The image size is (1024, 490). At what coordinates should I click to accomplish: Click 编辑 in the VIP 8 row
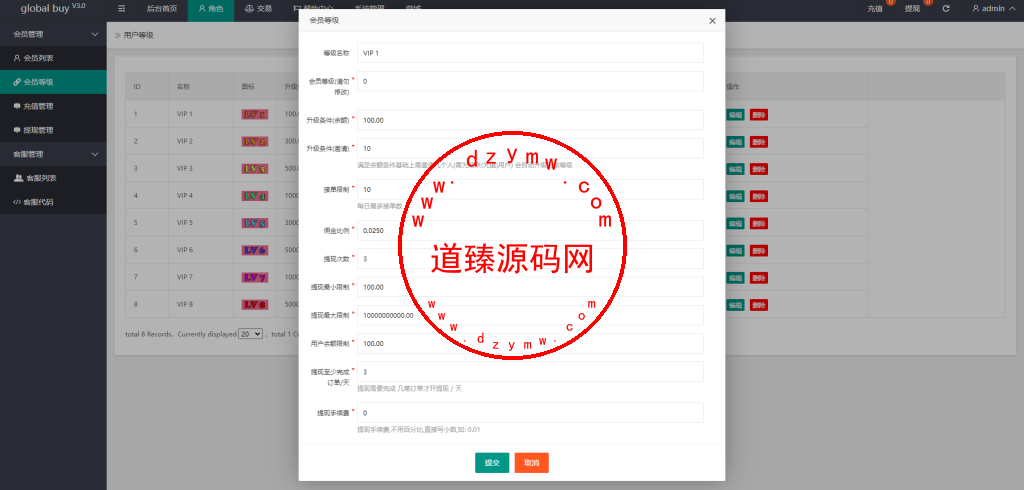[735, 305]
